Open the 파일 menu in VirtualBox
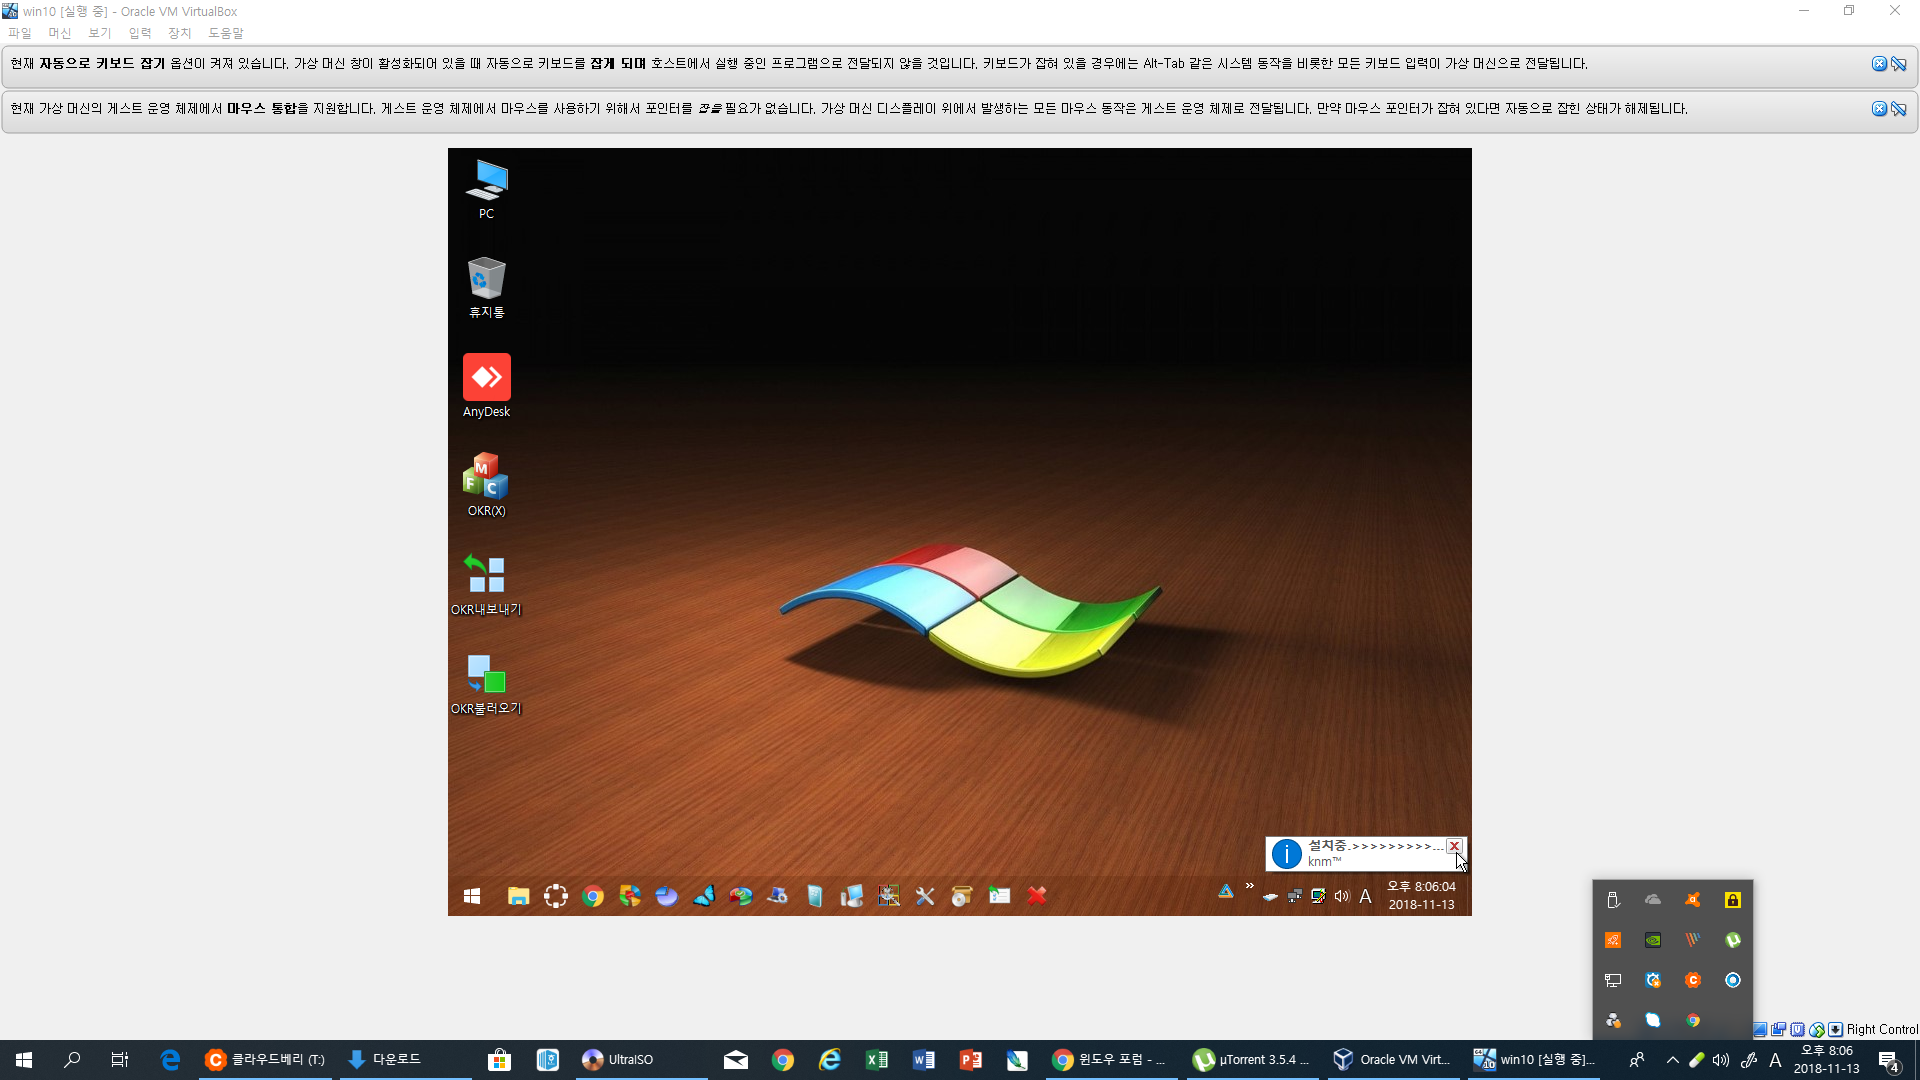The height and width of the screenshot is (1080, 1920). point(20,33)
